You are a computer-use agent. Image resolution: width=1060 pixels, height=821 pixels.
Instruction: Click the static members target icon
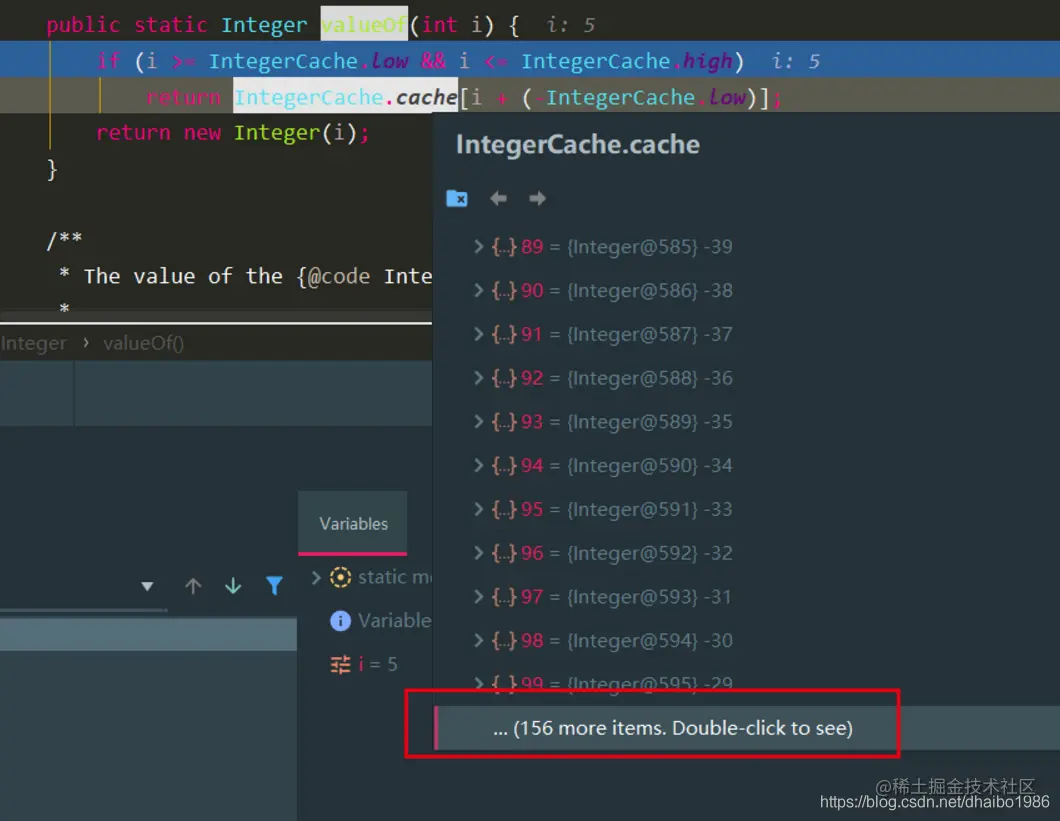pos(340,577)
